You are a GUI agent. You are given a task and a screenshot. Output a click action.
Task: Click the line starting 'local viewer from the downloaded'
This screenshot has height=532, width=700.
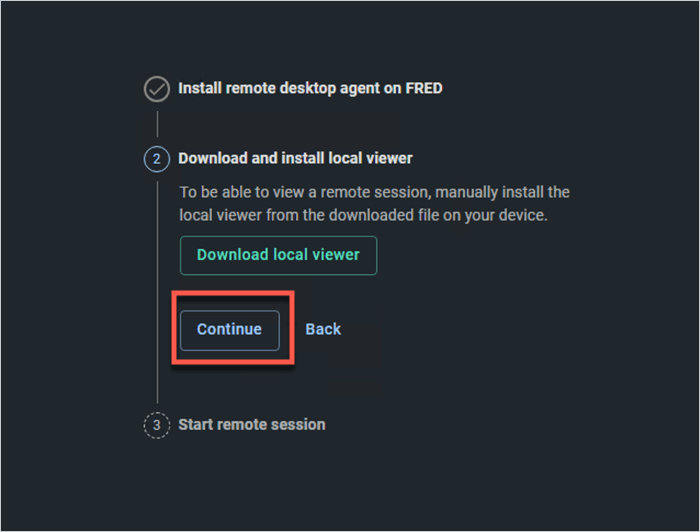pyautogui.click(x=364, y=215)
